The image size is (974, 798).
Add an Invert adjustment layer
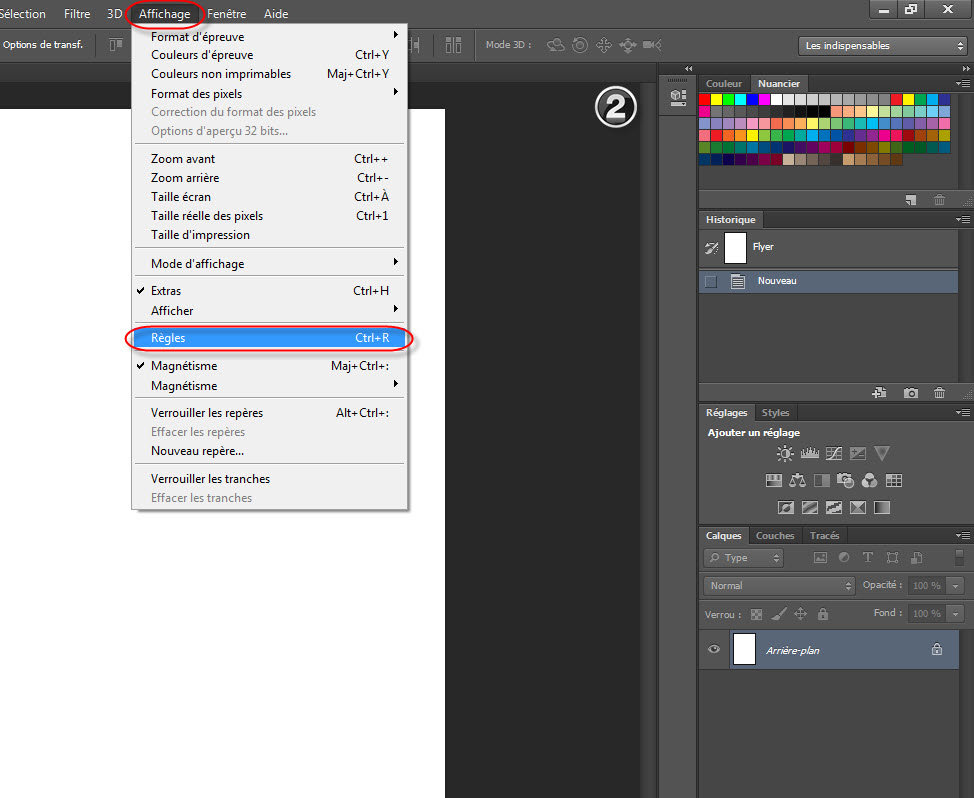tap(786, 507)
